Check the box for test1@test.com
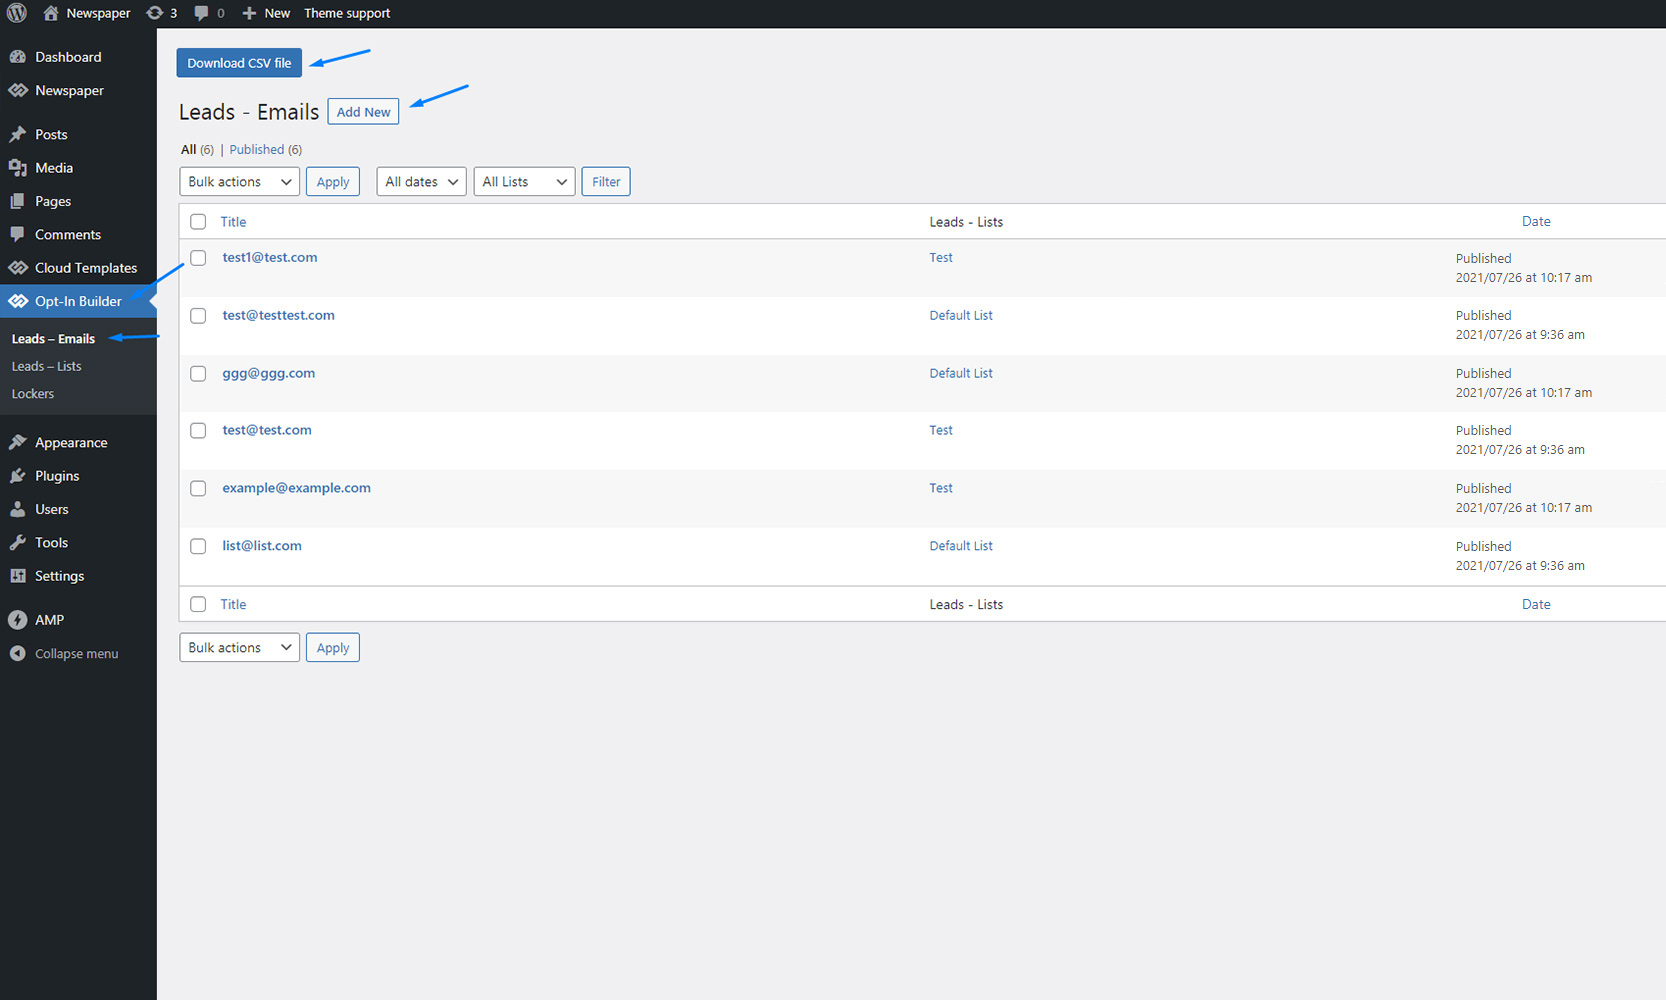The width and height of the screenshot is (1666, 1000). click(x=198, y=258)
